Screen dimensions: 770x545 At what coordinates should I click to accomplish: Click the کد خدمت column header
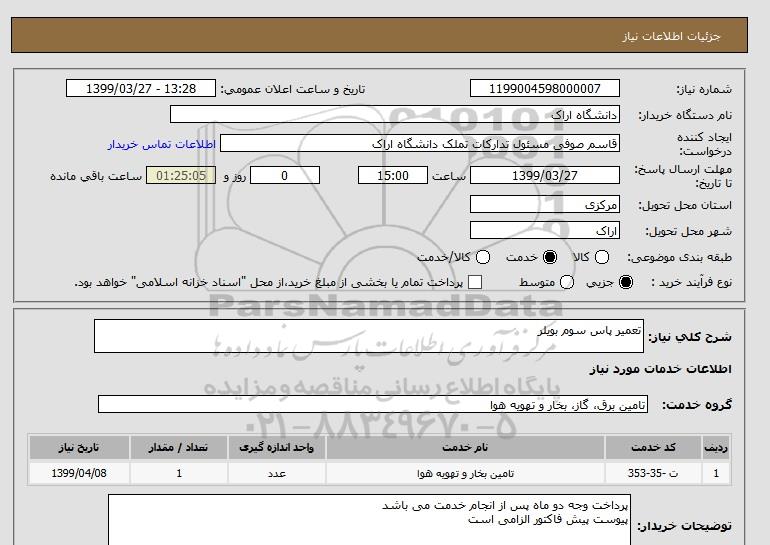pyautogui.click(x=653, y=447)
